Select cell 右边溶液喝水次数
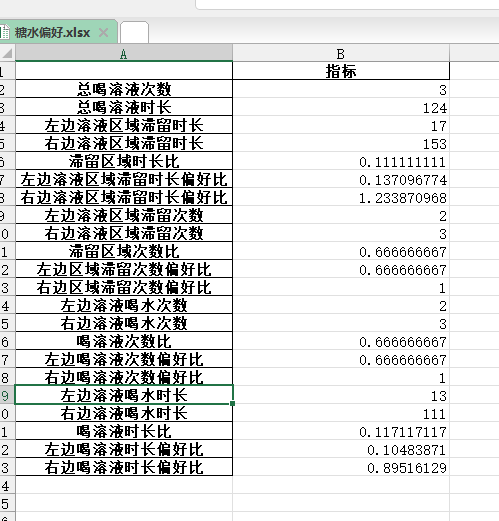The width and height of the screenshot is (499, 521). (124, 323)
